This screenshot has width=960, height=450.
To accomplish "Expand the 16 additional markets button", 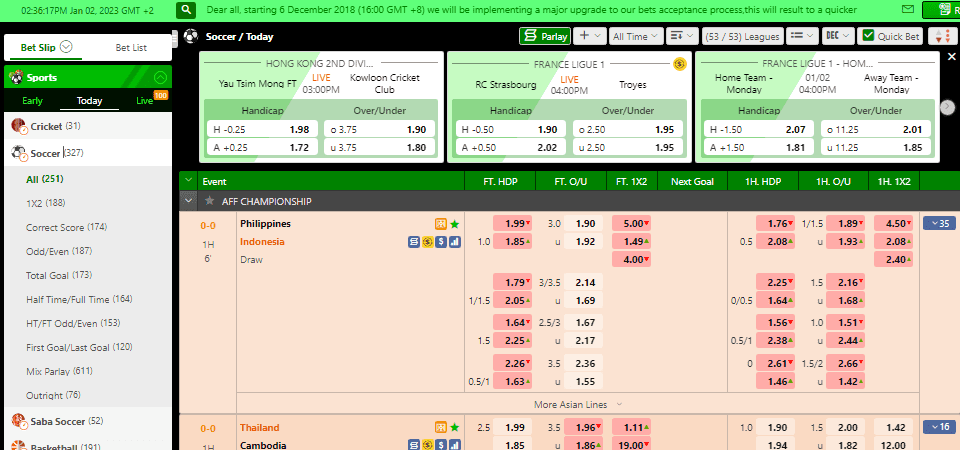I will (938, 427).
